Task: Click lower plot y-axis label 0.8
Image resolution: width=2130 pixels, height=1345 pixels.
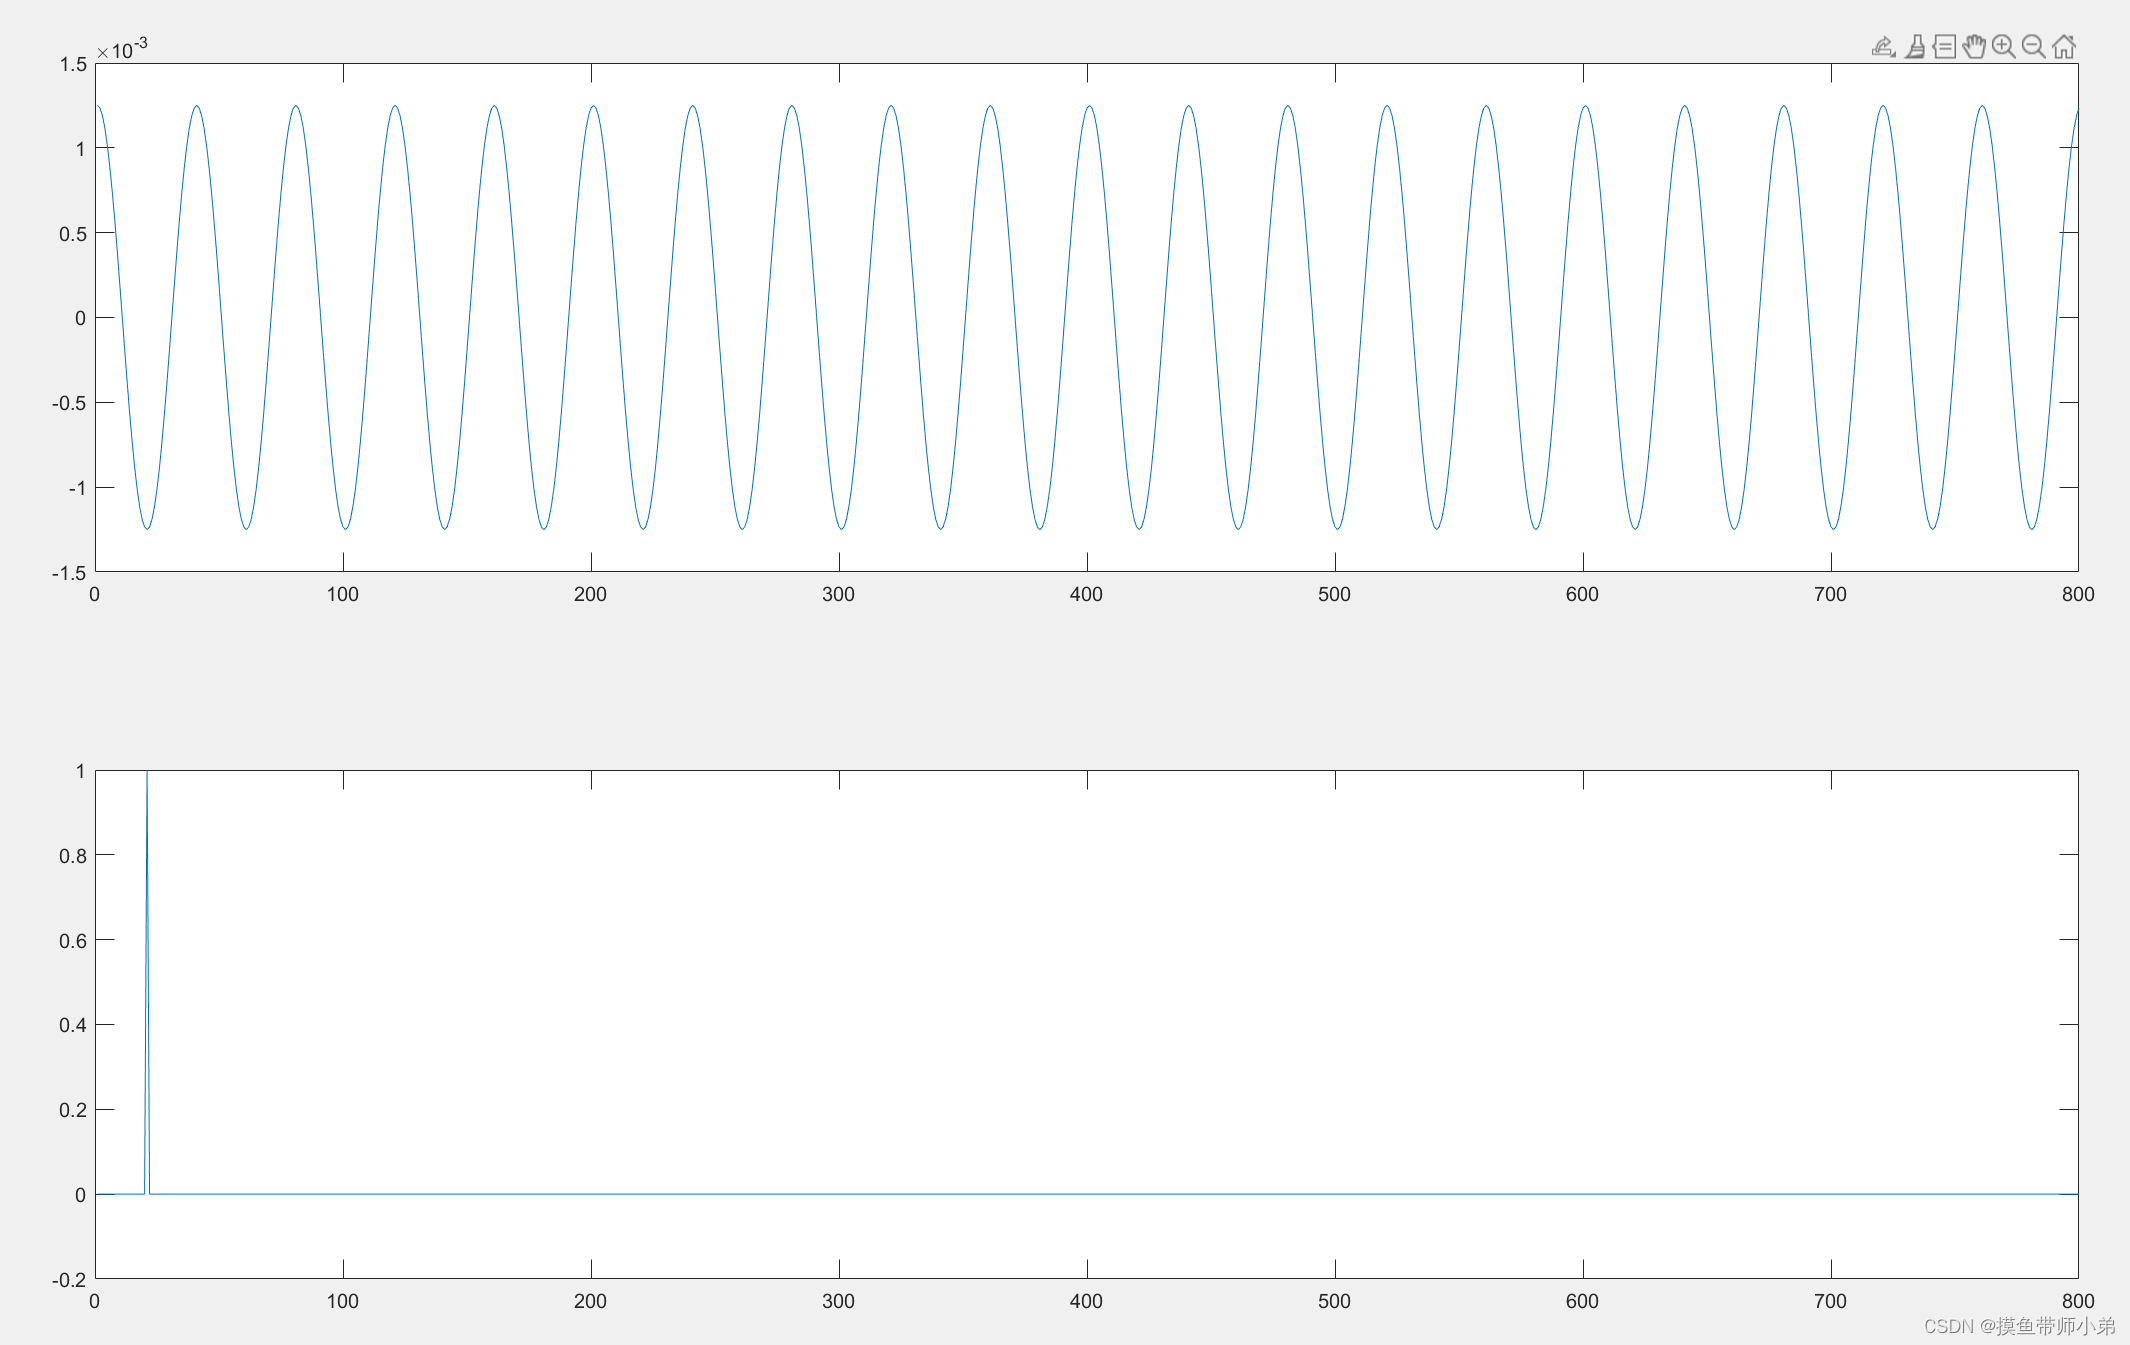Action: (73, 856)
